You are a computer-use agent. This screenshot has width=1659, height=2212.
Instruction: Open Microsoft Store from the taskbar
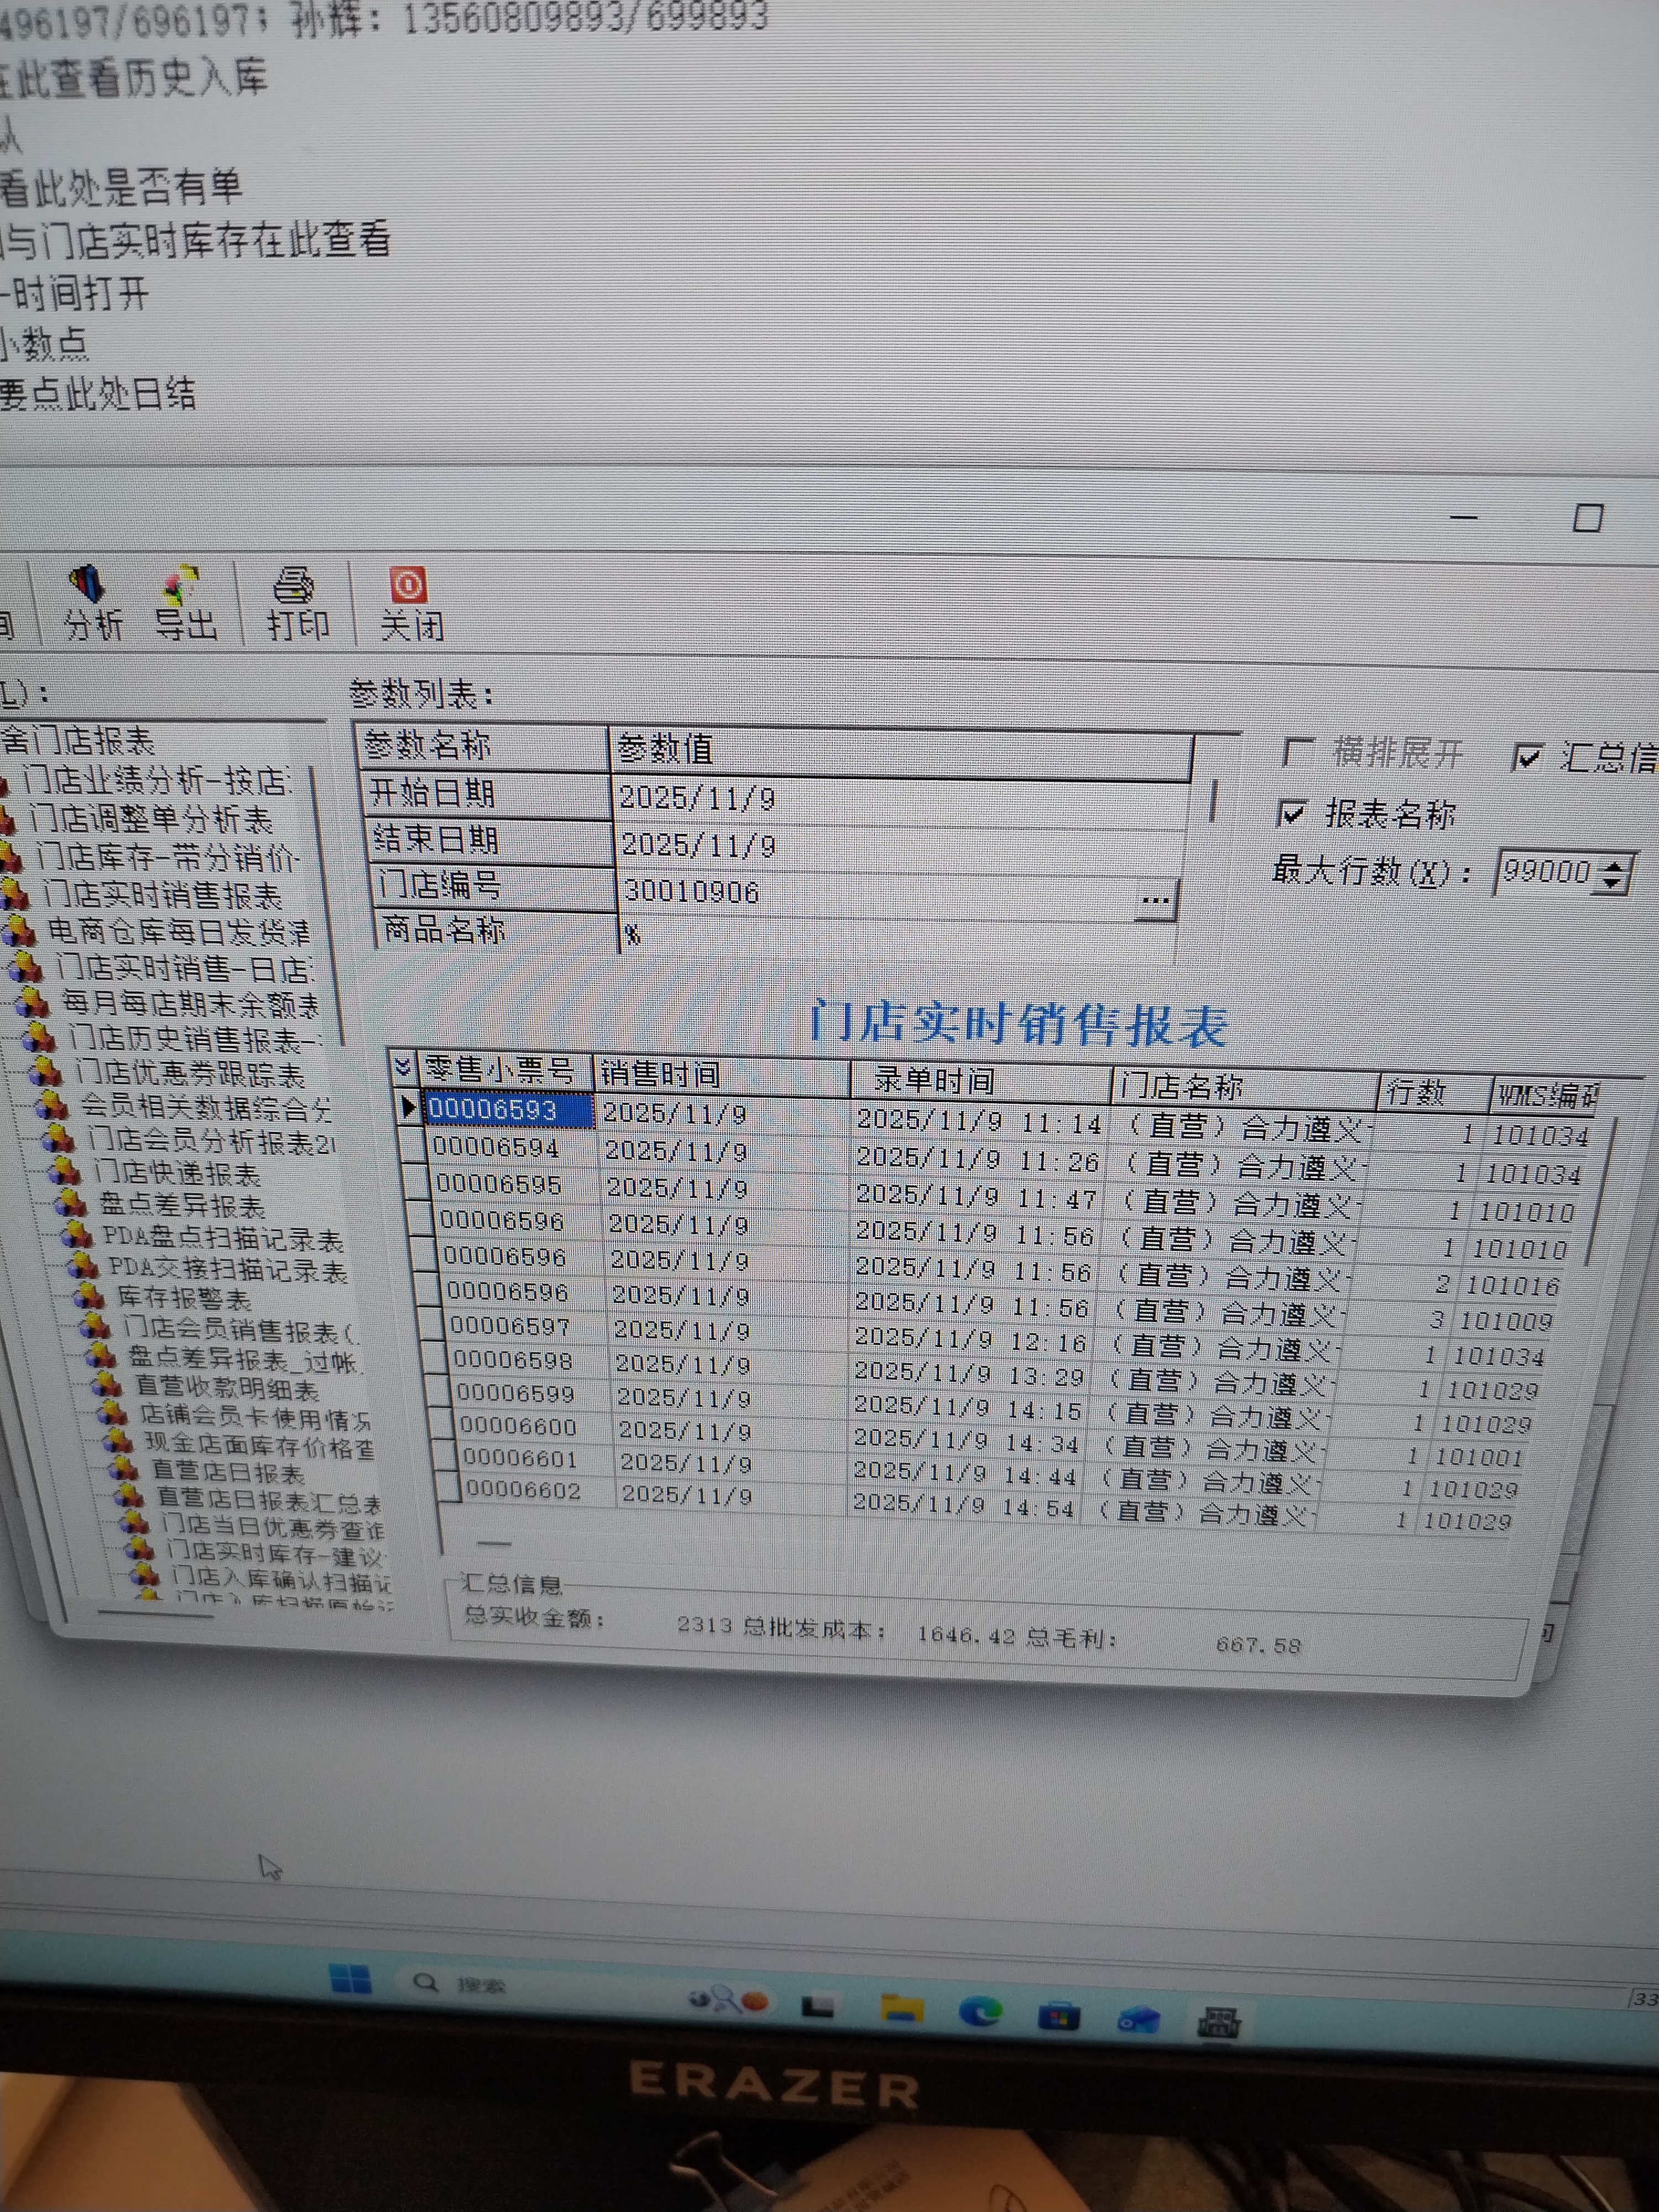[x=1059, y=2015]
